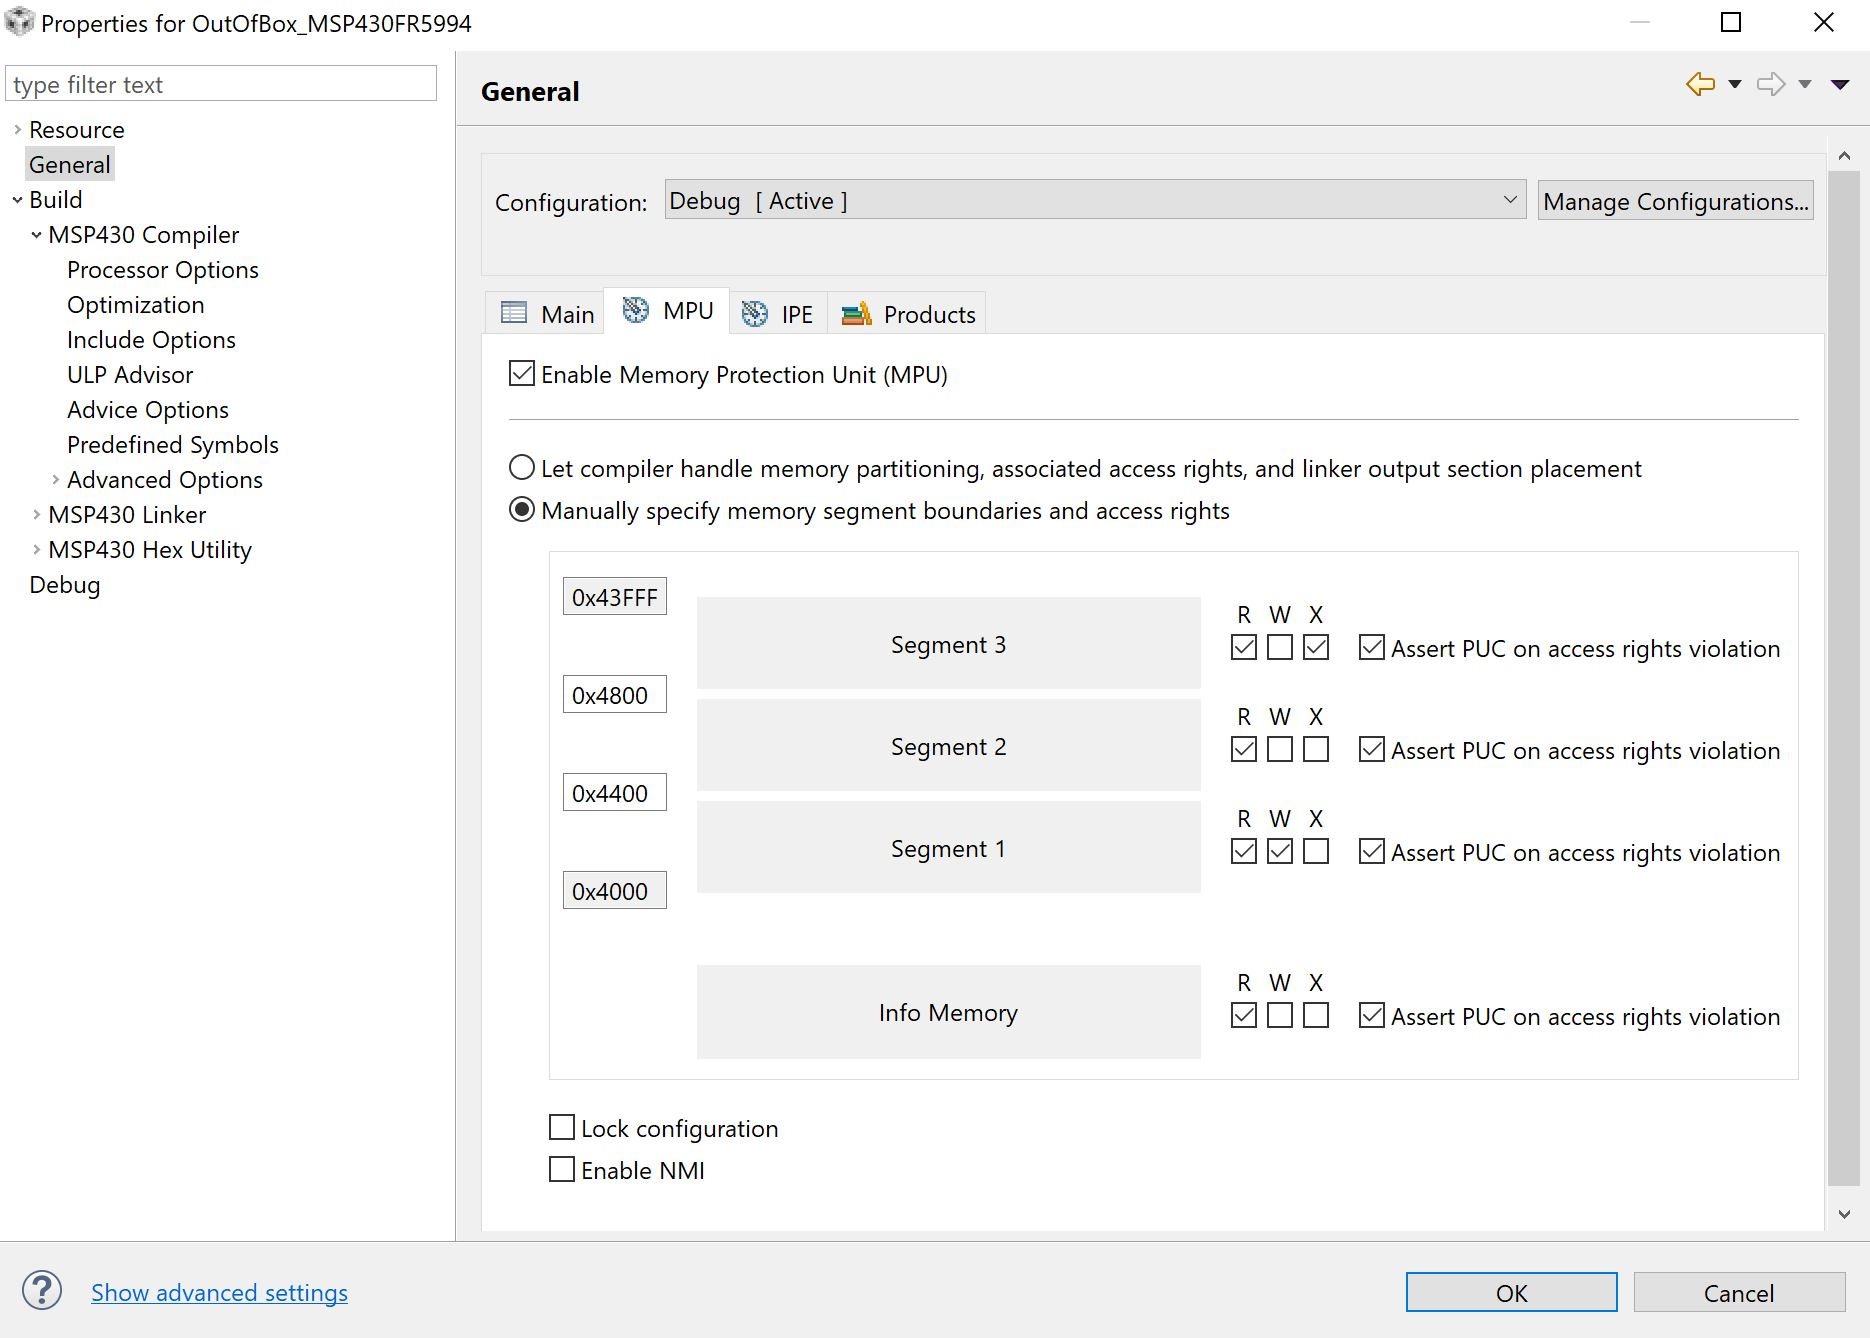The height and width of the screenshot is (1338, 1870).
Task: Tick the Enable NMI checkbox
Action: pos(562,1170)
